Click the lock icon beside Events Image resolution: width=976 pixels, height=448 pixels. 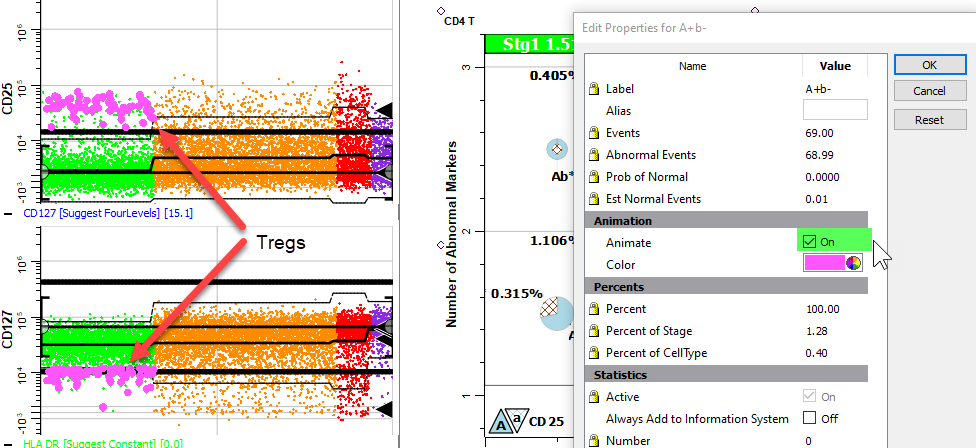coord(594,133)
